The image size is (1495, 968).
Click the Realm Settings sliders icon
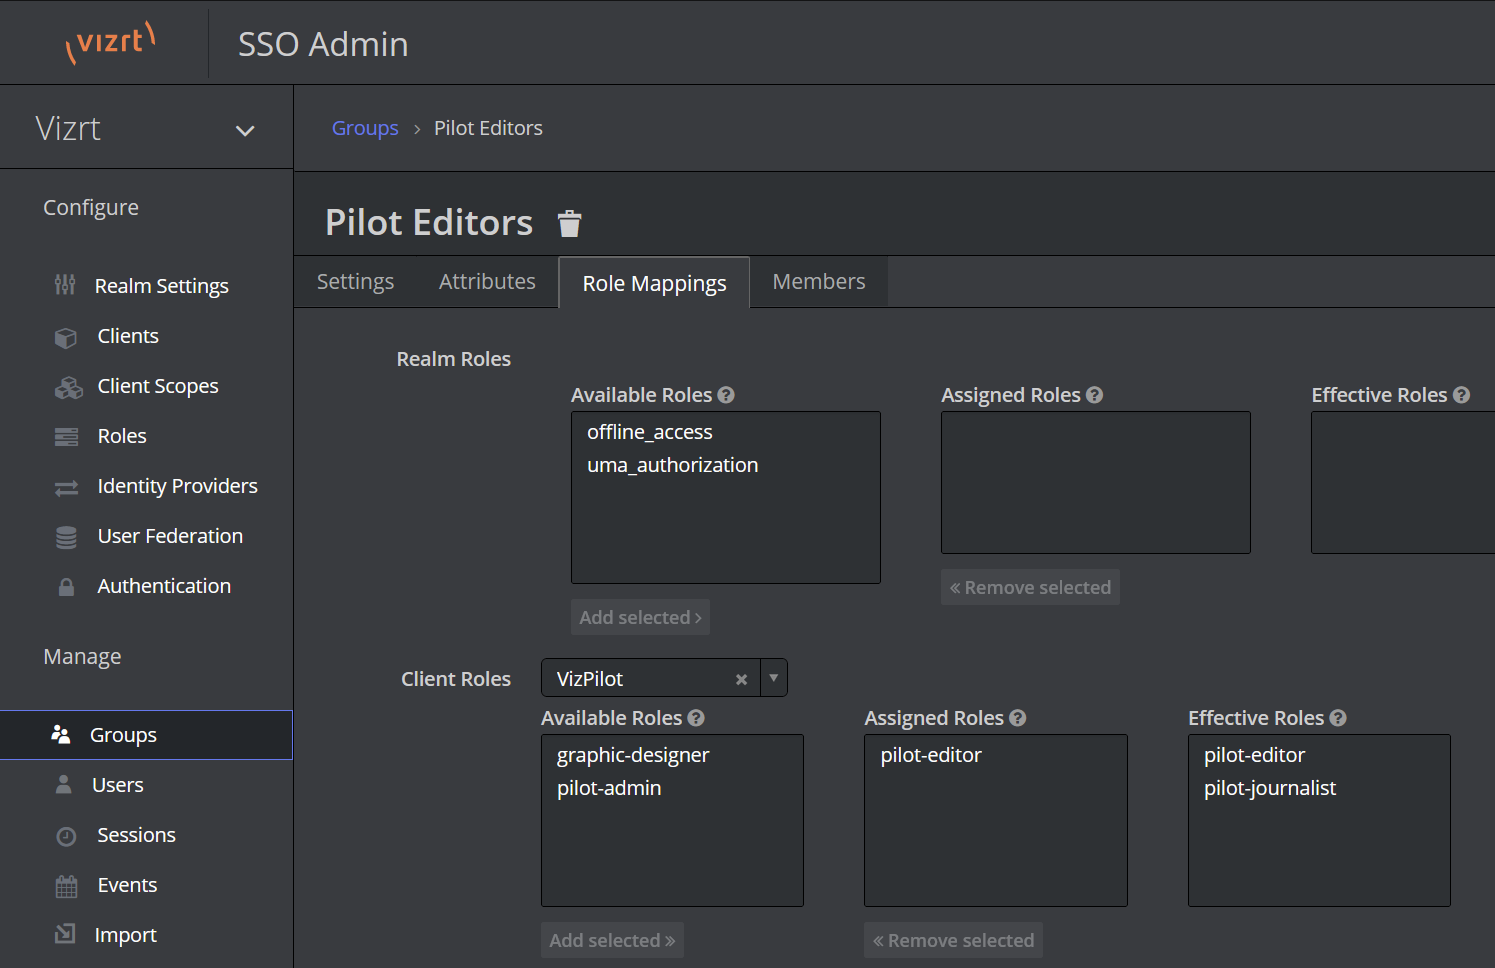coord(65,286)
